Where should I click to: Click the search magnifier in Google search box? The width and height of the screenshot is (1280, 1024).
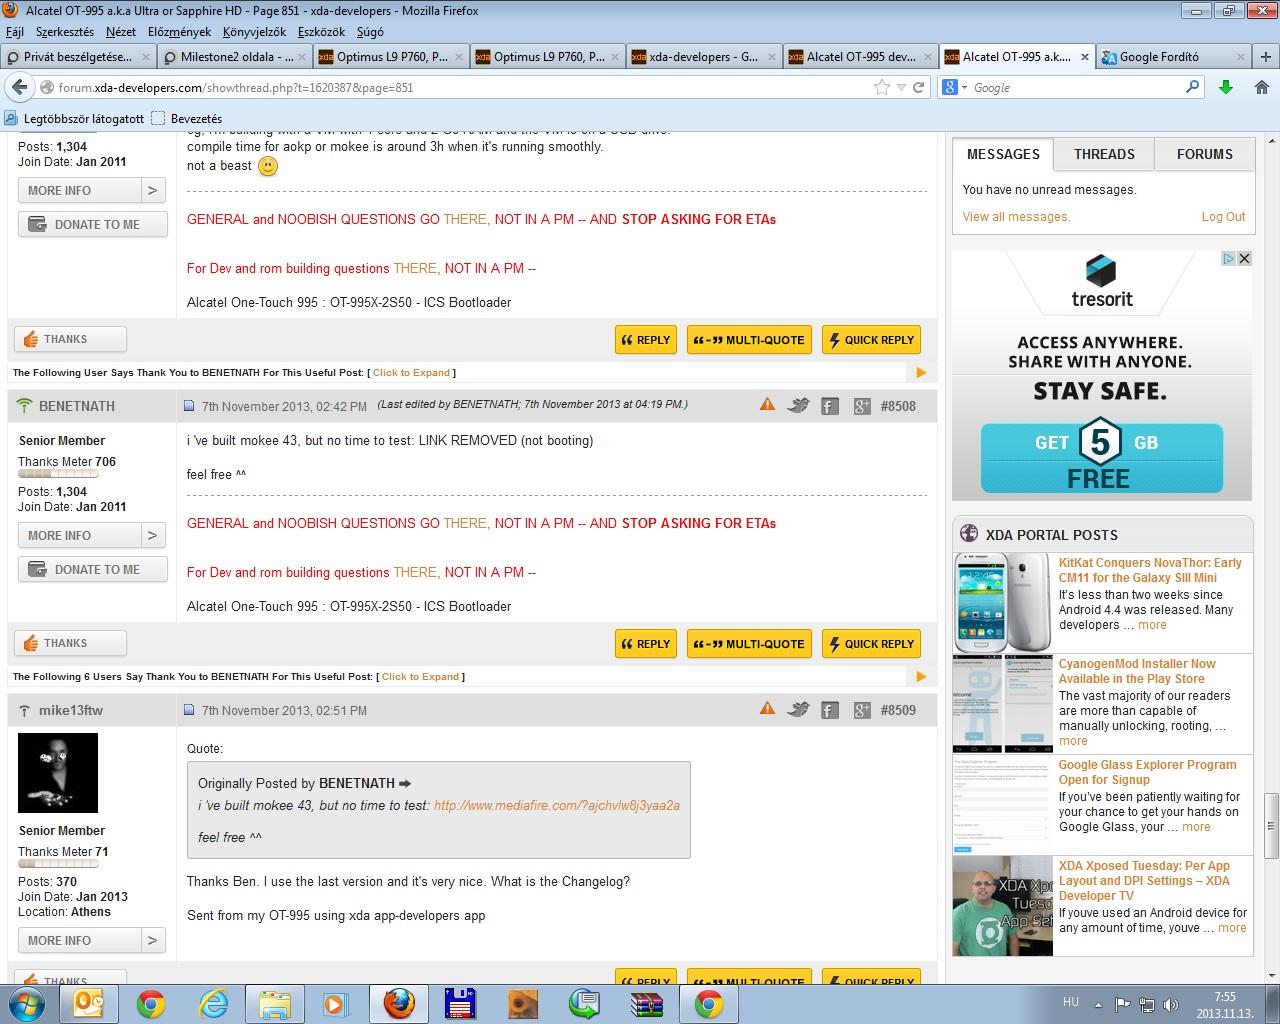[1192, 87]
